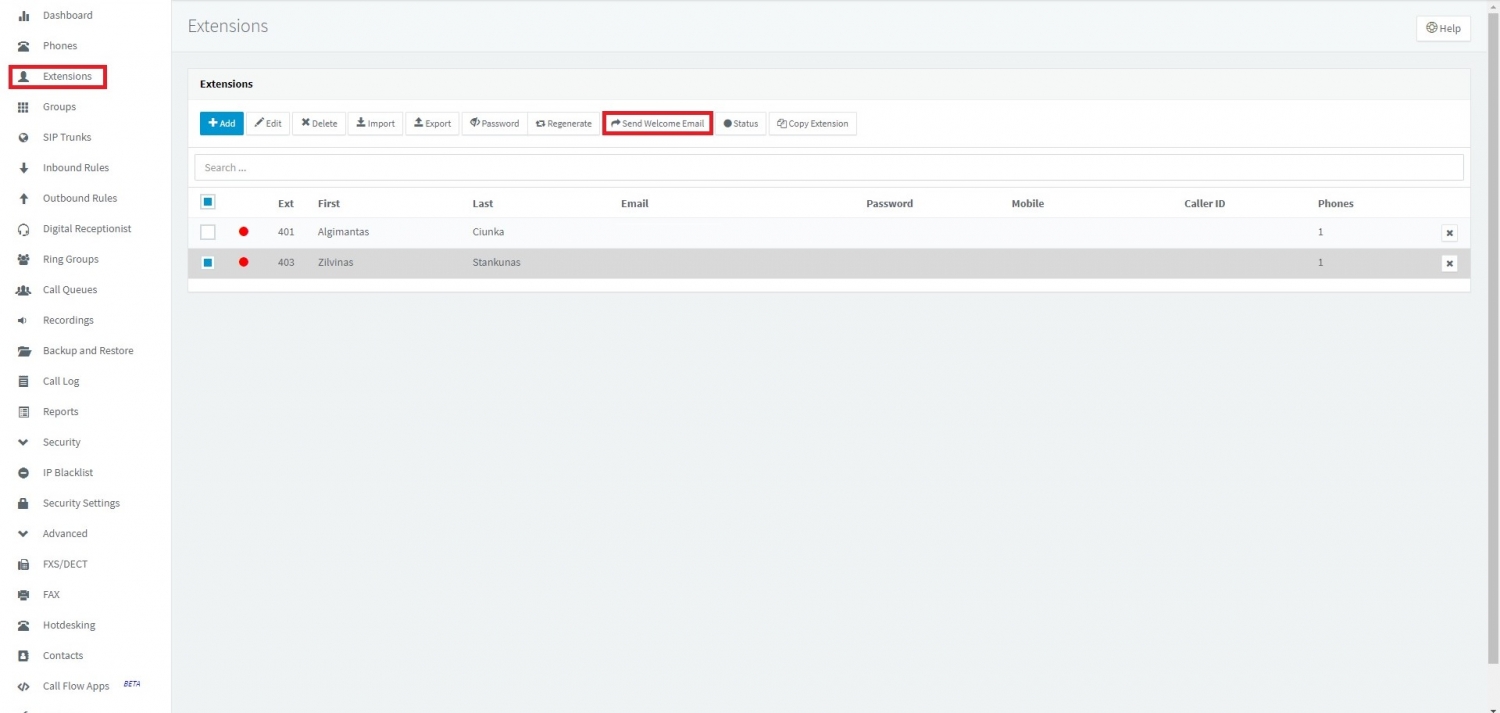This screenshot has height=713, width=1500.
Task: Collapse the Advanced section chevron
Action: [23, 534]
